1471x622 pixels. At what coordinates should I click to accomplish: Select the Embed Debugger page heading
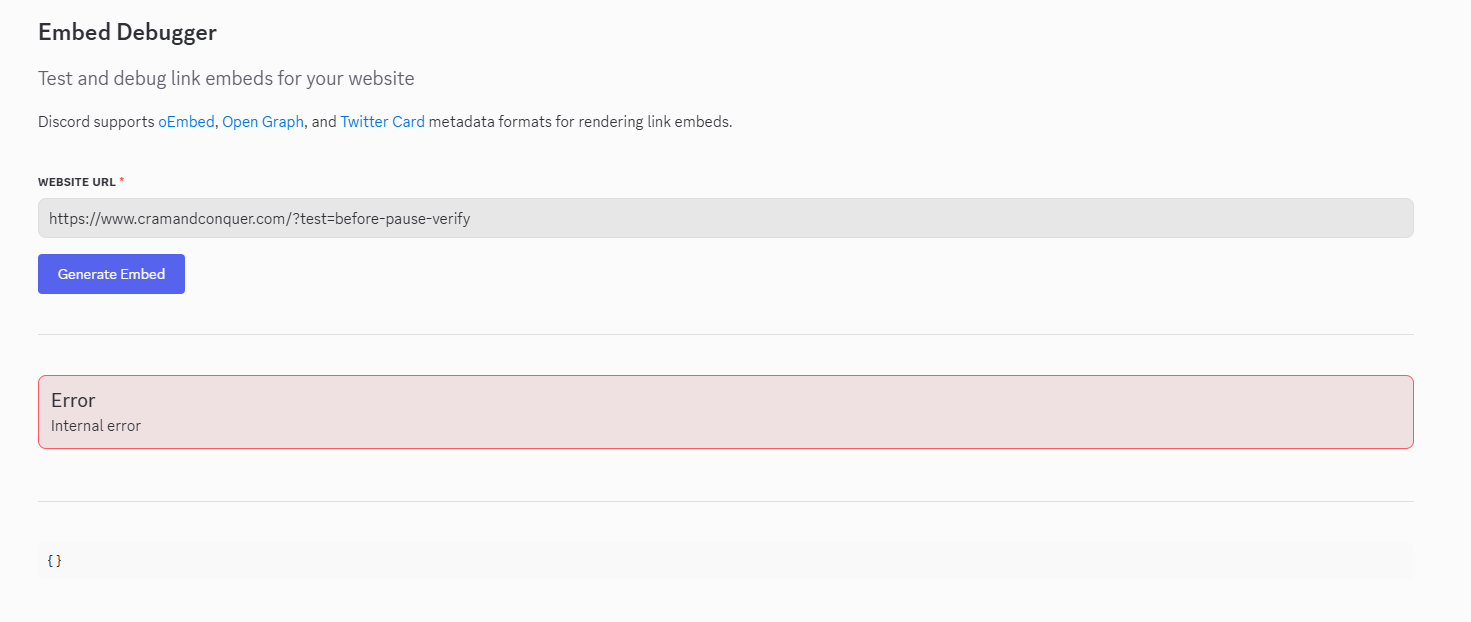click(127, 32)
